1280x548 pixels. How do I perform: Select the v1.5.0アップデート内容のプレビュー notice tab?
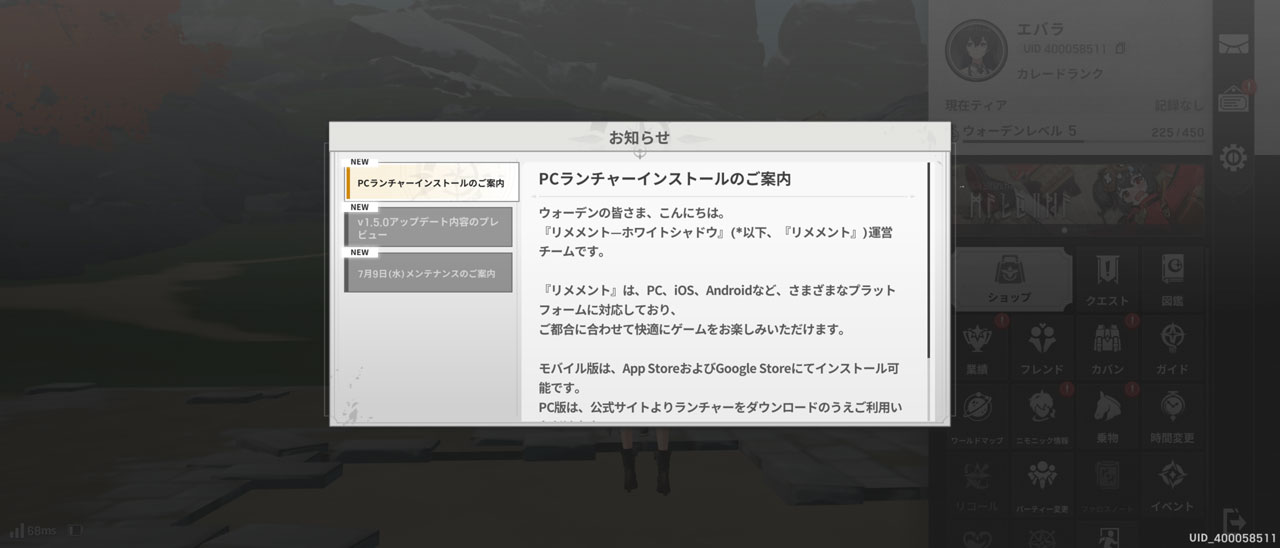click(x=428, y=227)
